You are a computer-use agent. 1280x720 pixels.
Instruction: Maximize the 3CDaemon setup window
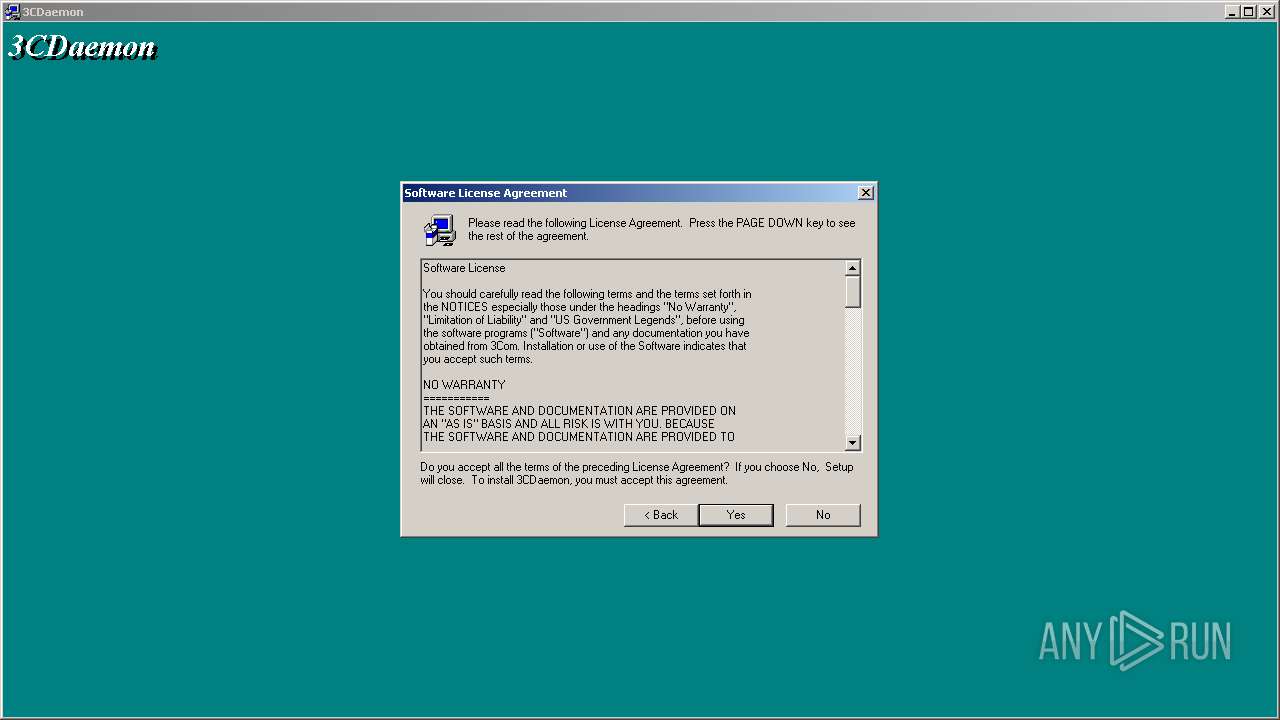coord(1248,12)
